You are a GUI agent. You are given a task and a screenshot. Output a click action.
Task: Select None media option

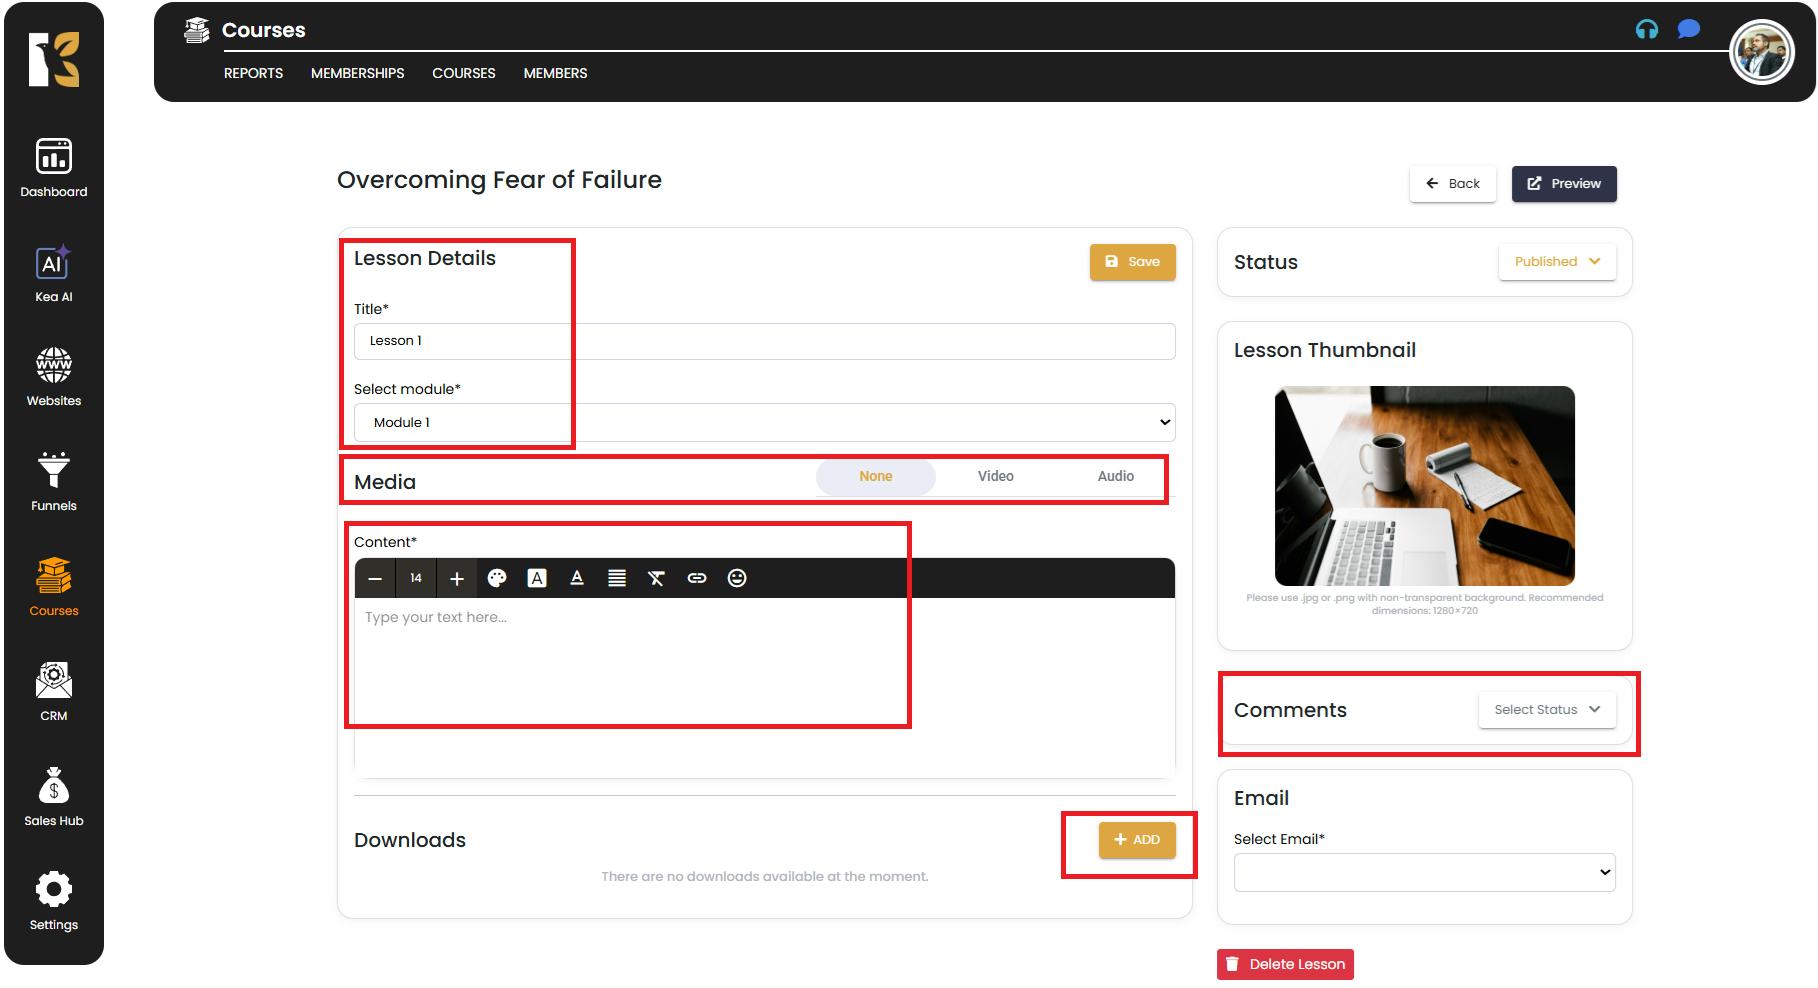coord(875,477)
